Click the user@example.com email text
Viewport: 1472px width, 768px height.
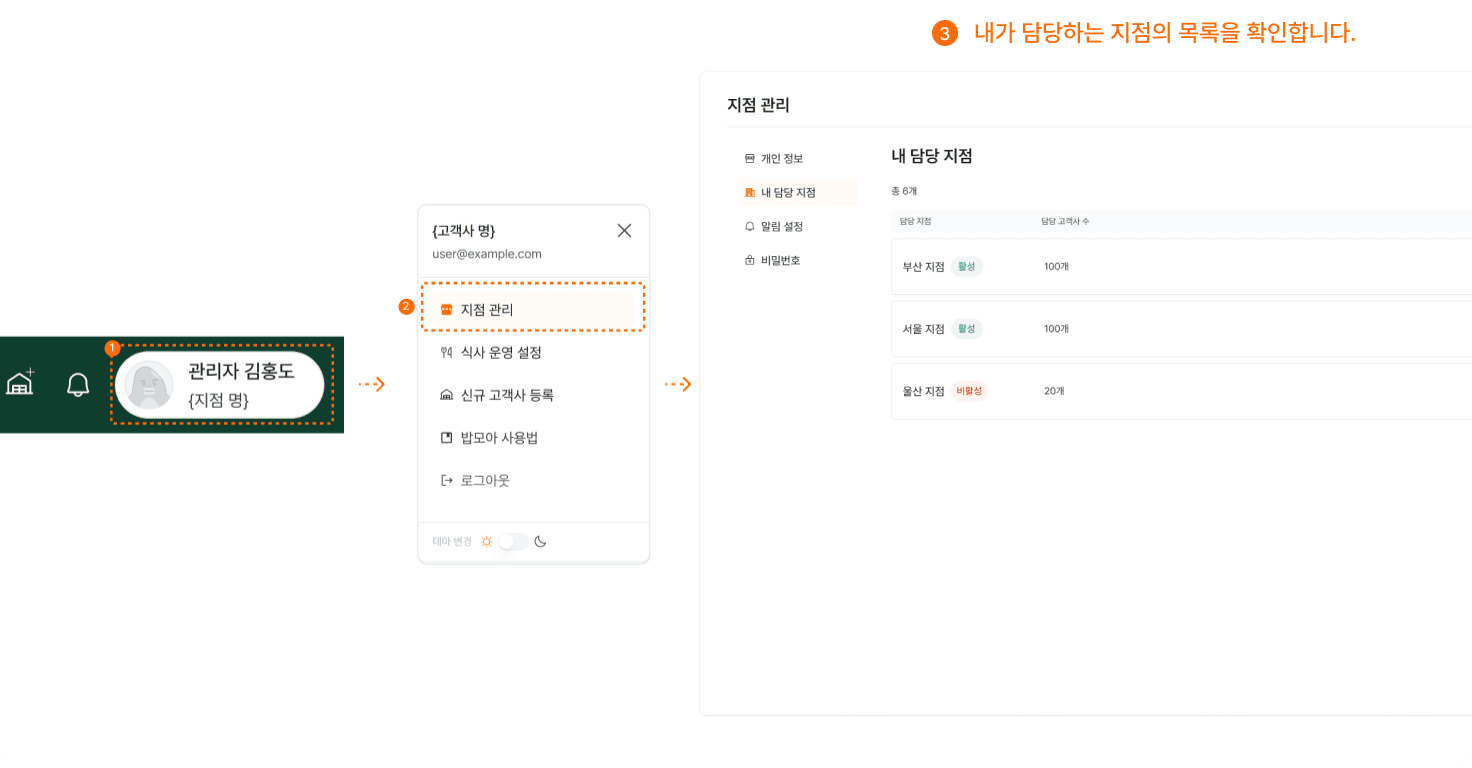[x=487, y=254]
